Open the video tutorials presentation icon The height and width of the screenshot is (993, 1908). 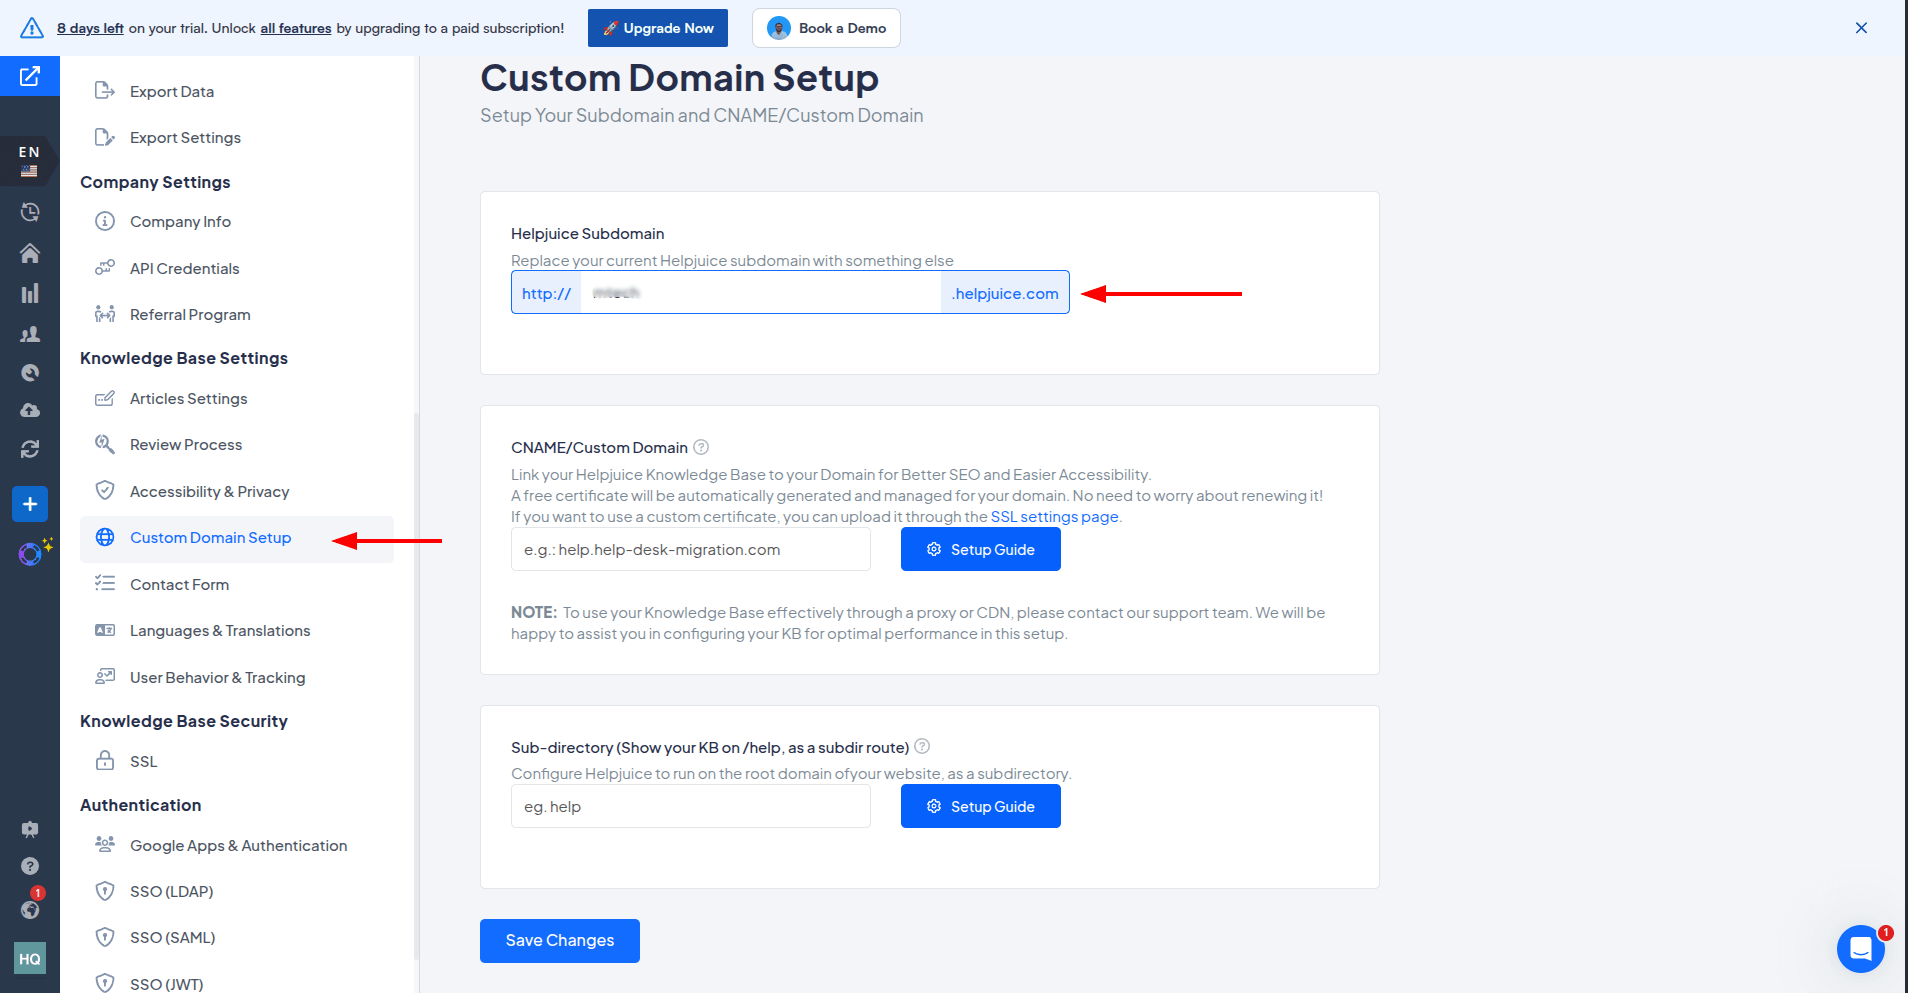point(30,829)
